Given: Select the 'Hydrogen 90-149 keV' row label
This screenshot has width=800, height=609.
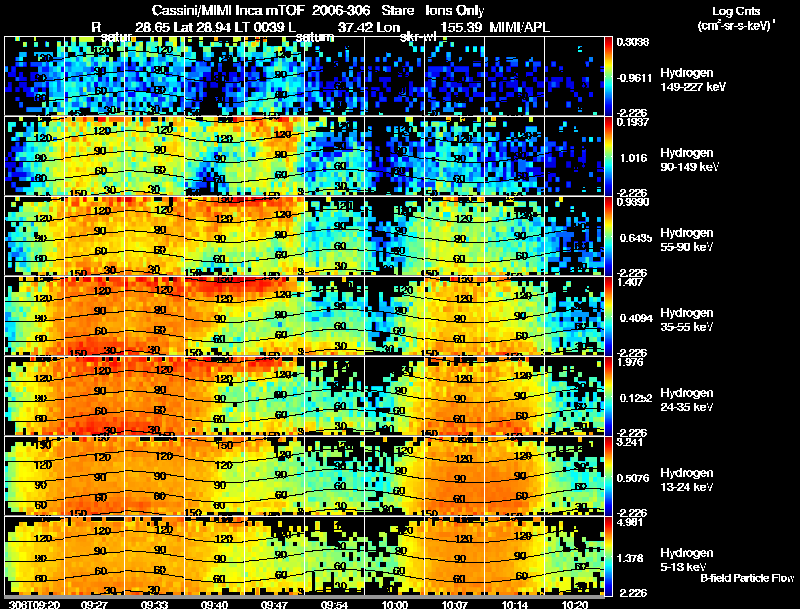Looking at the screenshot, I should [689, 160].
